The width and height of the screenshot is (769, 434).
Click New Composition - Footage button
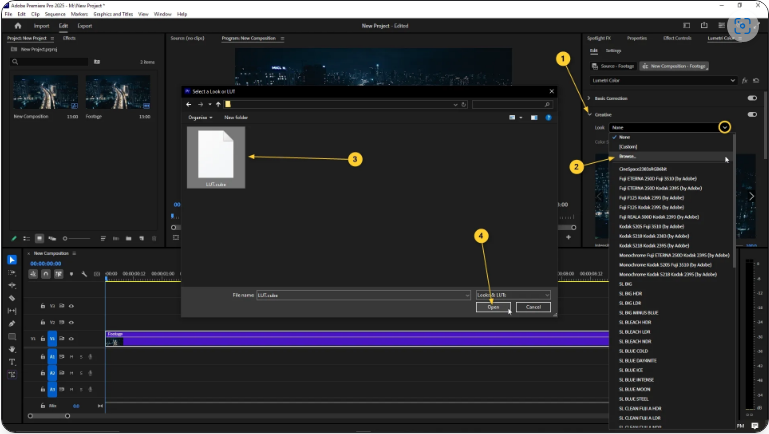pyautogui.click(x=674, y=66)
